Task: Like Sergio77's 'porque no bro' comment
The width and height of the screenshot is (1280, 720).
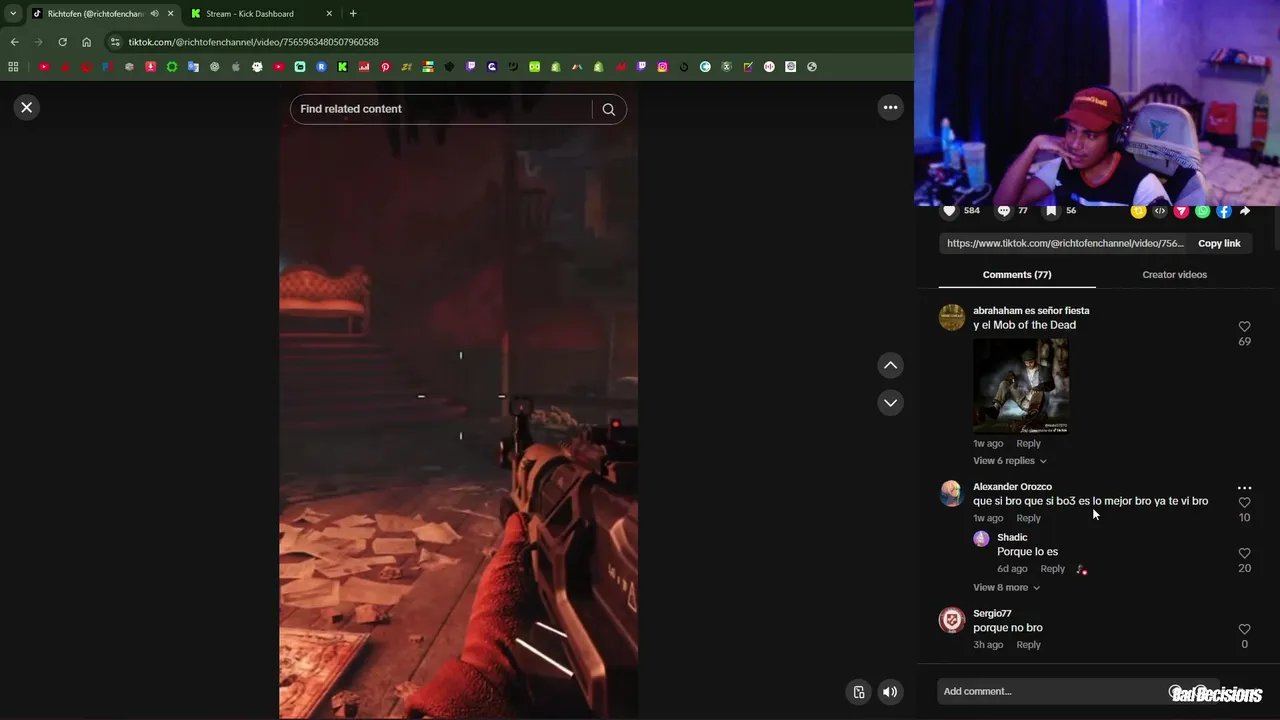Action: [1244, 629]
